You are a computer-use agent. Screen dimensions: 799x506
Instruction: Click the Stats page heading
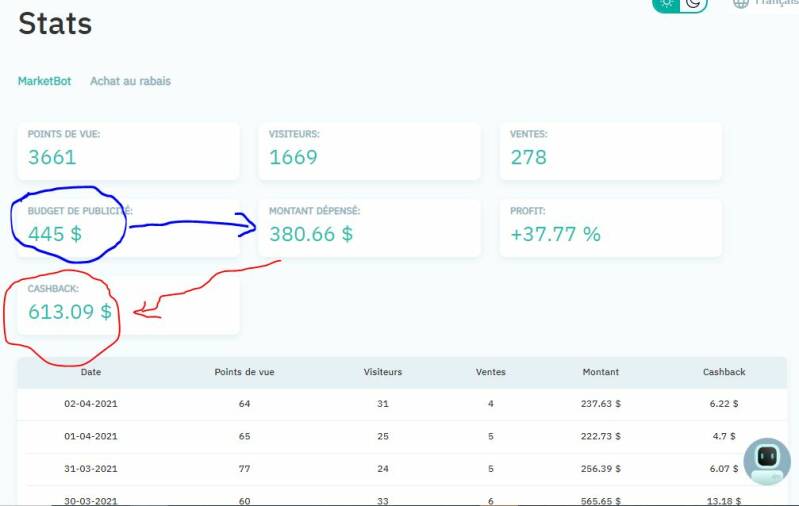point(55,23)
